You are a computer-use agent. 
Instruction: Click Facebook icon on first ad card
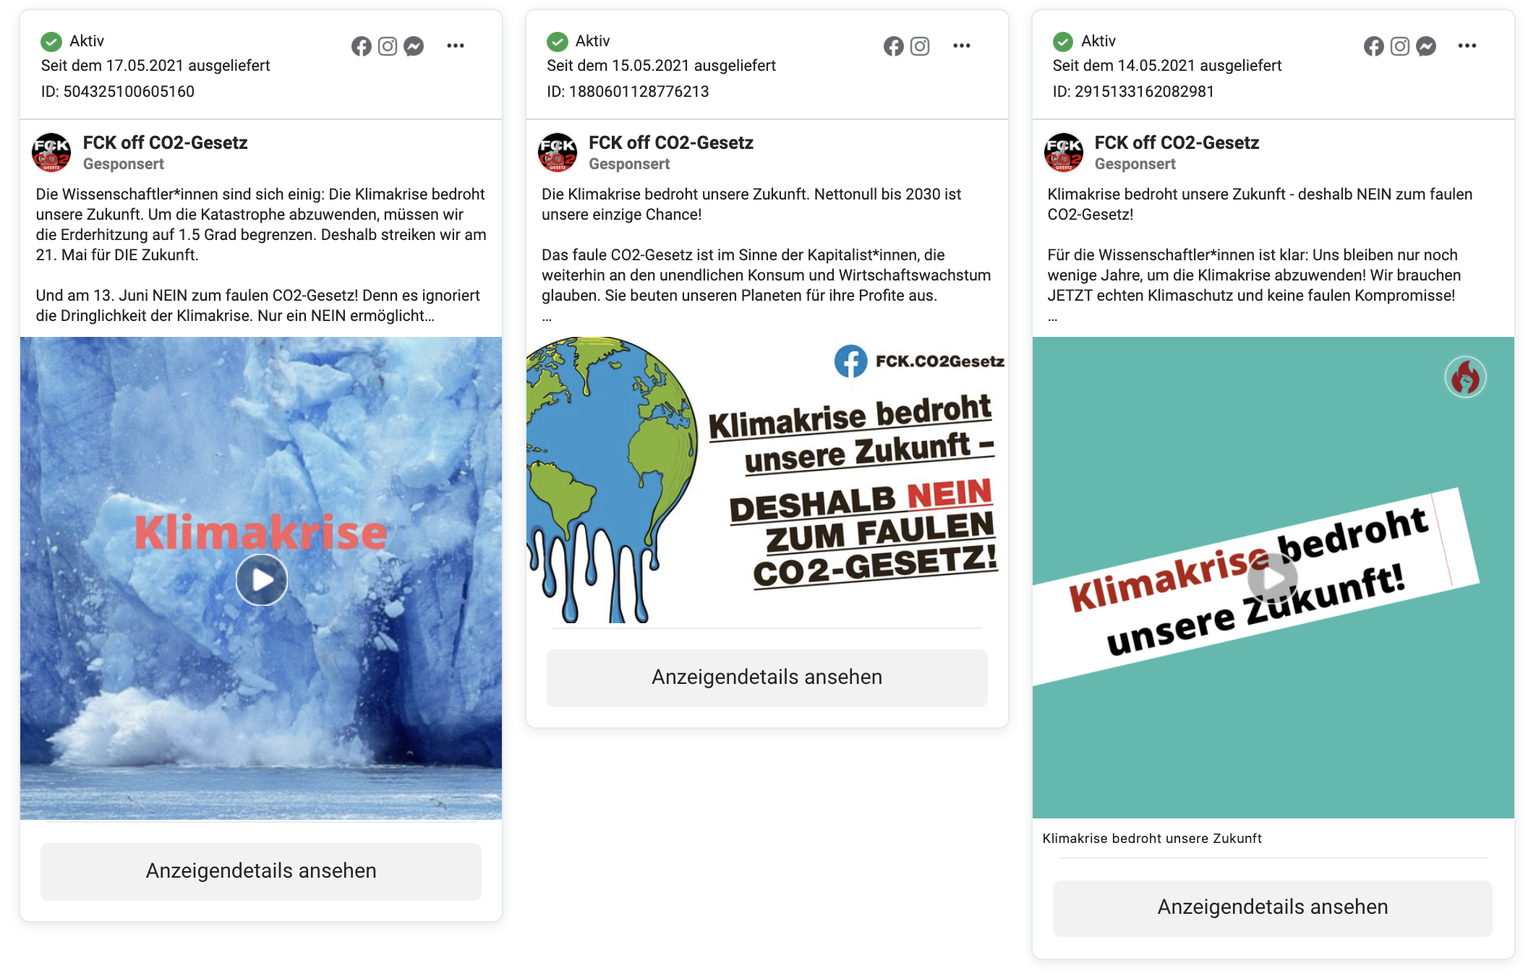361,46
